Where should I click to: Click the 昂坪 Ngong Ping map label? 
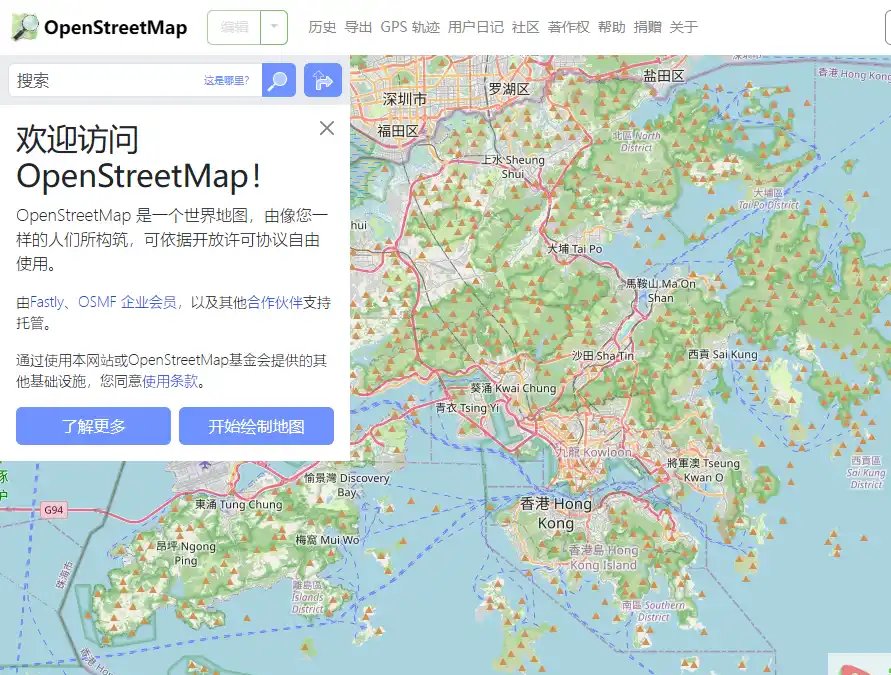(186, 553)
